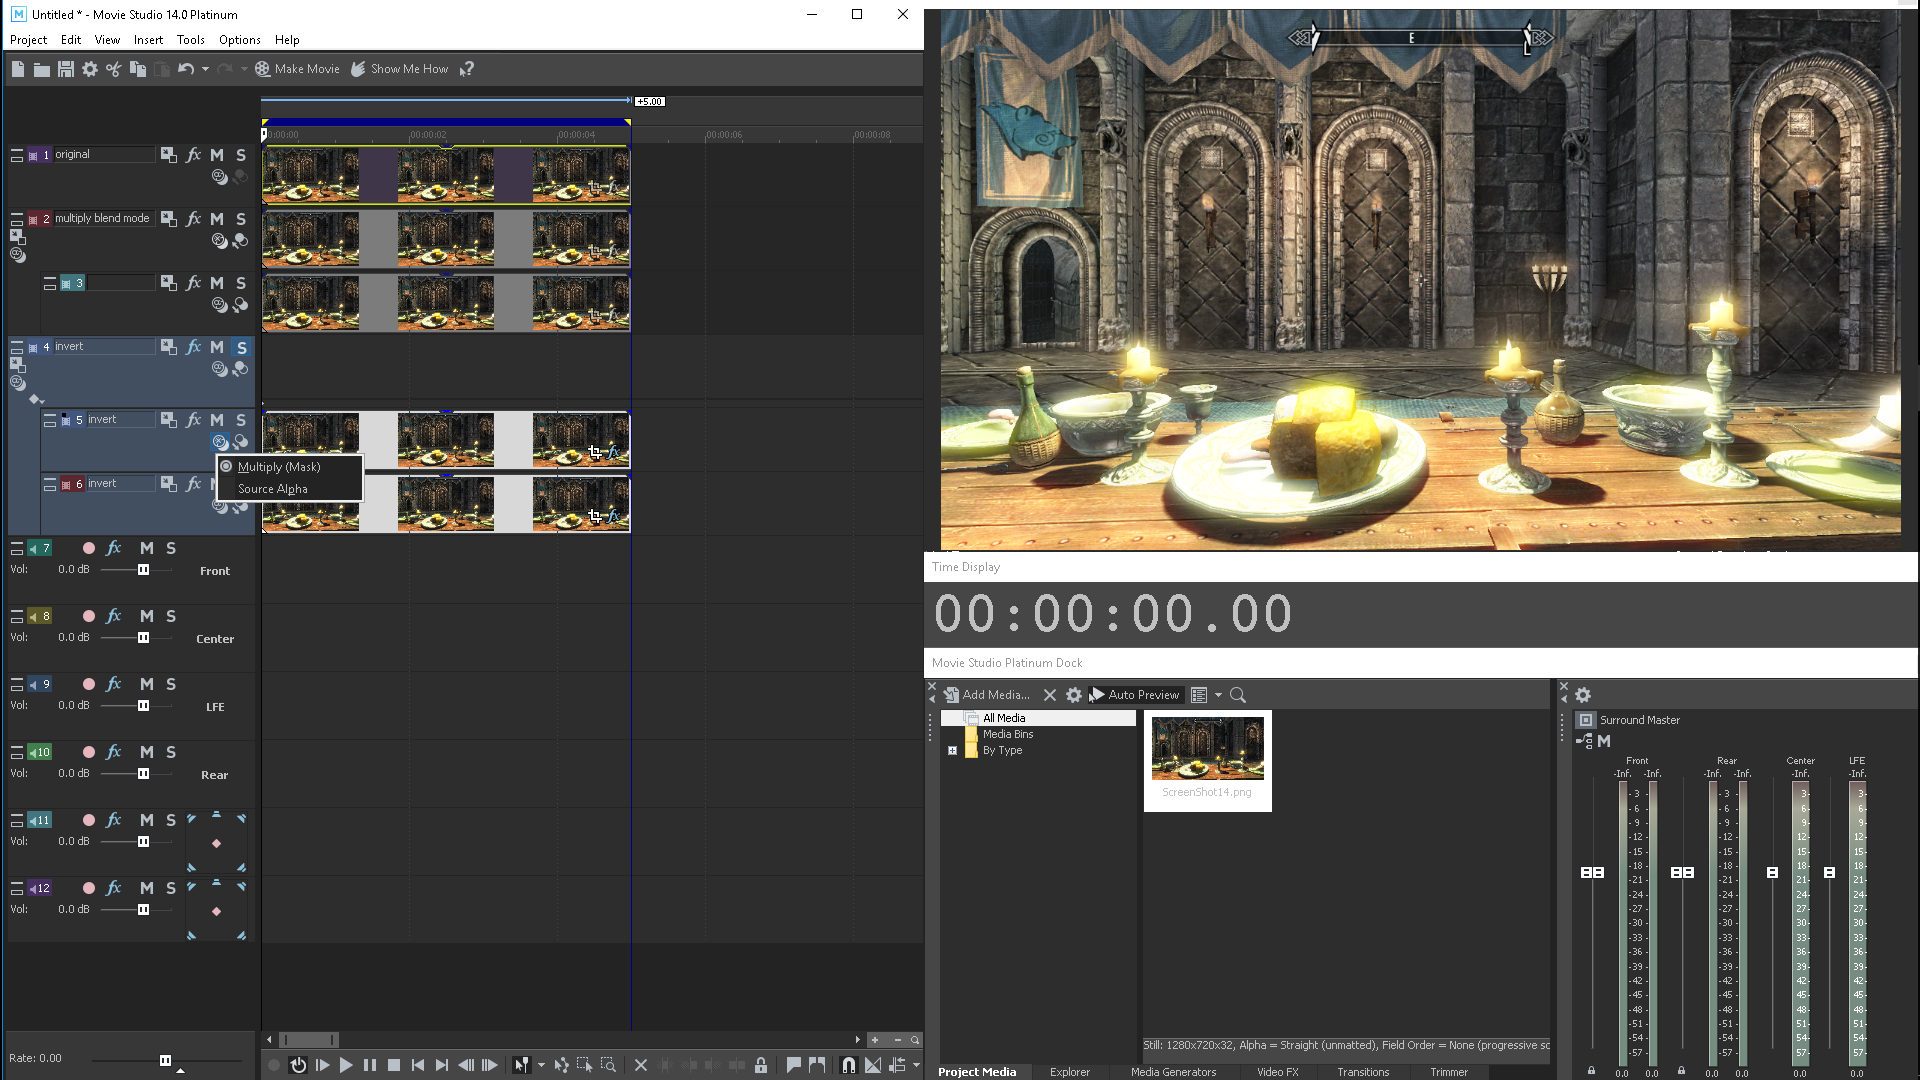This screenshot has width=1920, height=1080.
Task: Open track motion for track 3
Action: pyautogui.click(x=169, y=283)
